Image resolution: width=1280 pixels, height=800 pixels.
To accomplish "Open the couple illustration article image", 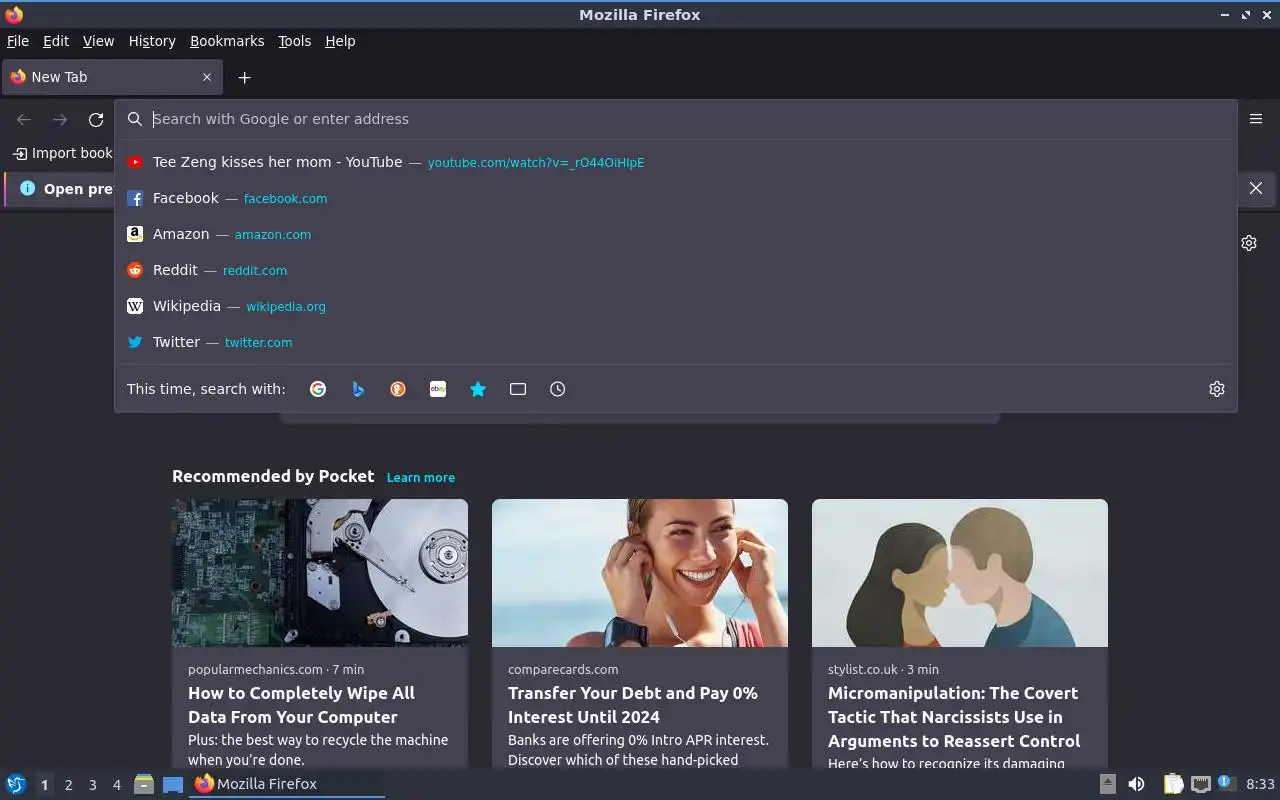I will (x=960, y=573).
